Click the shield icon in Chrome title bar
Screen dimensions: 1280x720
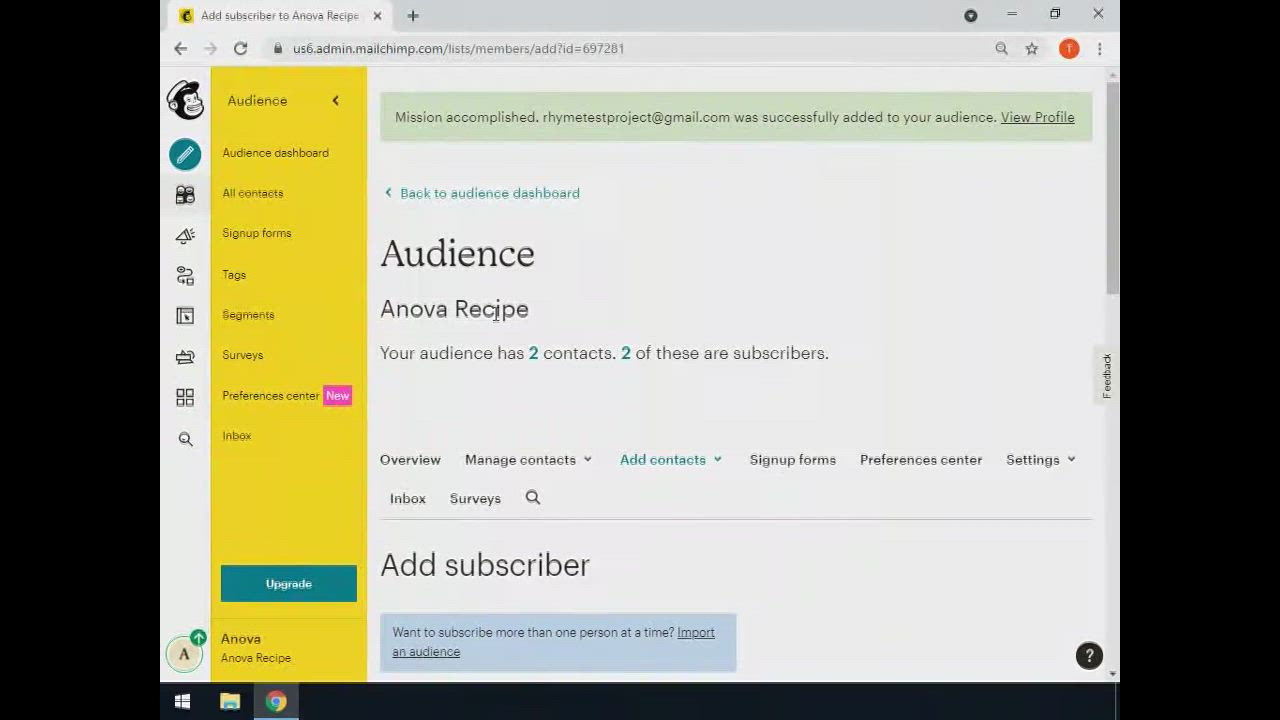pos(970,15)
